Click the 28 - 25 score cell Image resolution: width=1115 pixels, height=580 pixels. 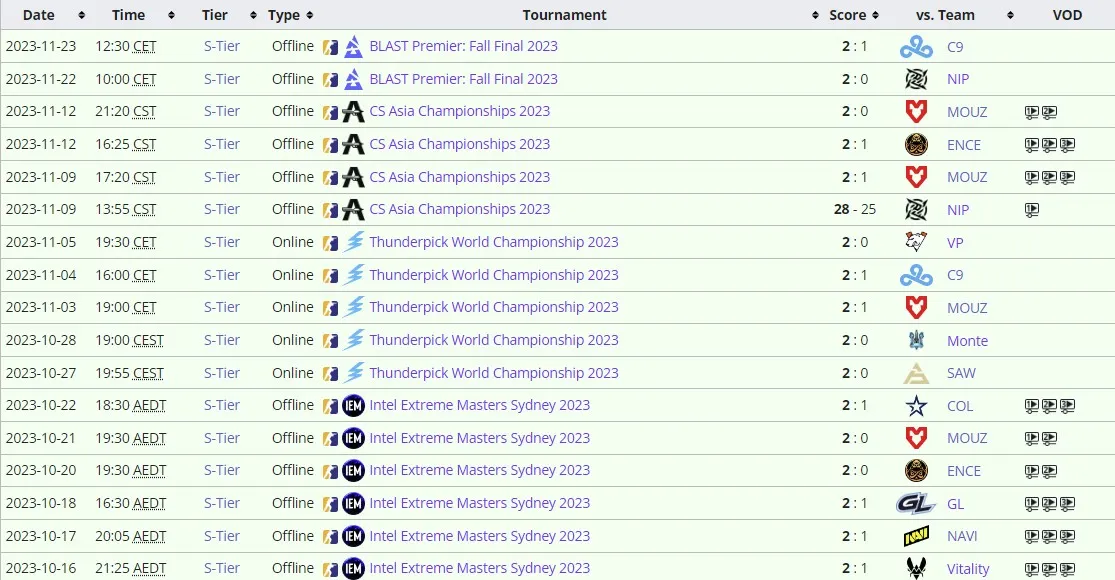855,209
